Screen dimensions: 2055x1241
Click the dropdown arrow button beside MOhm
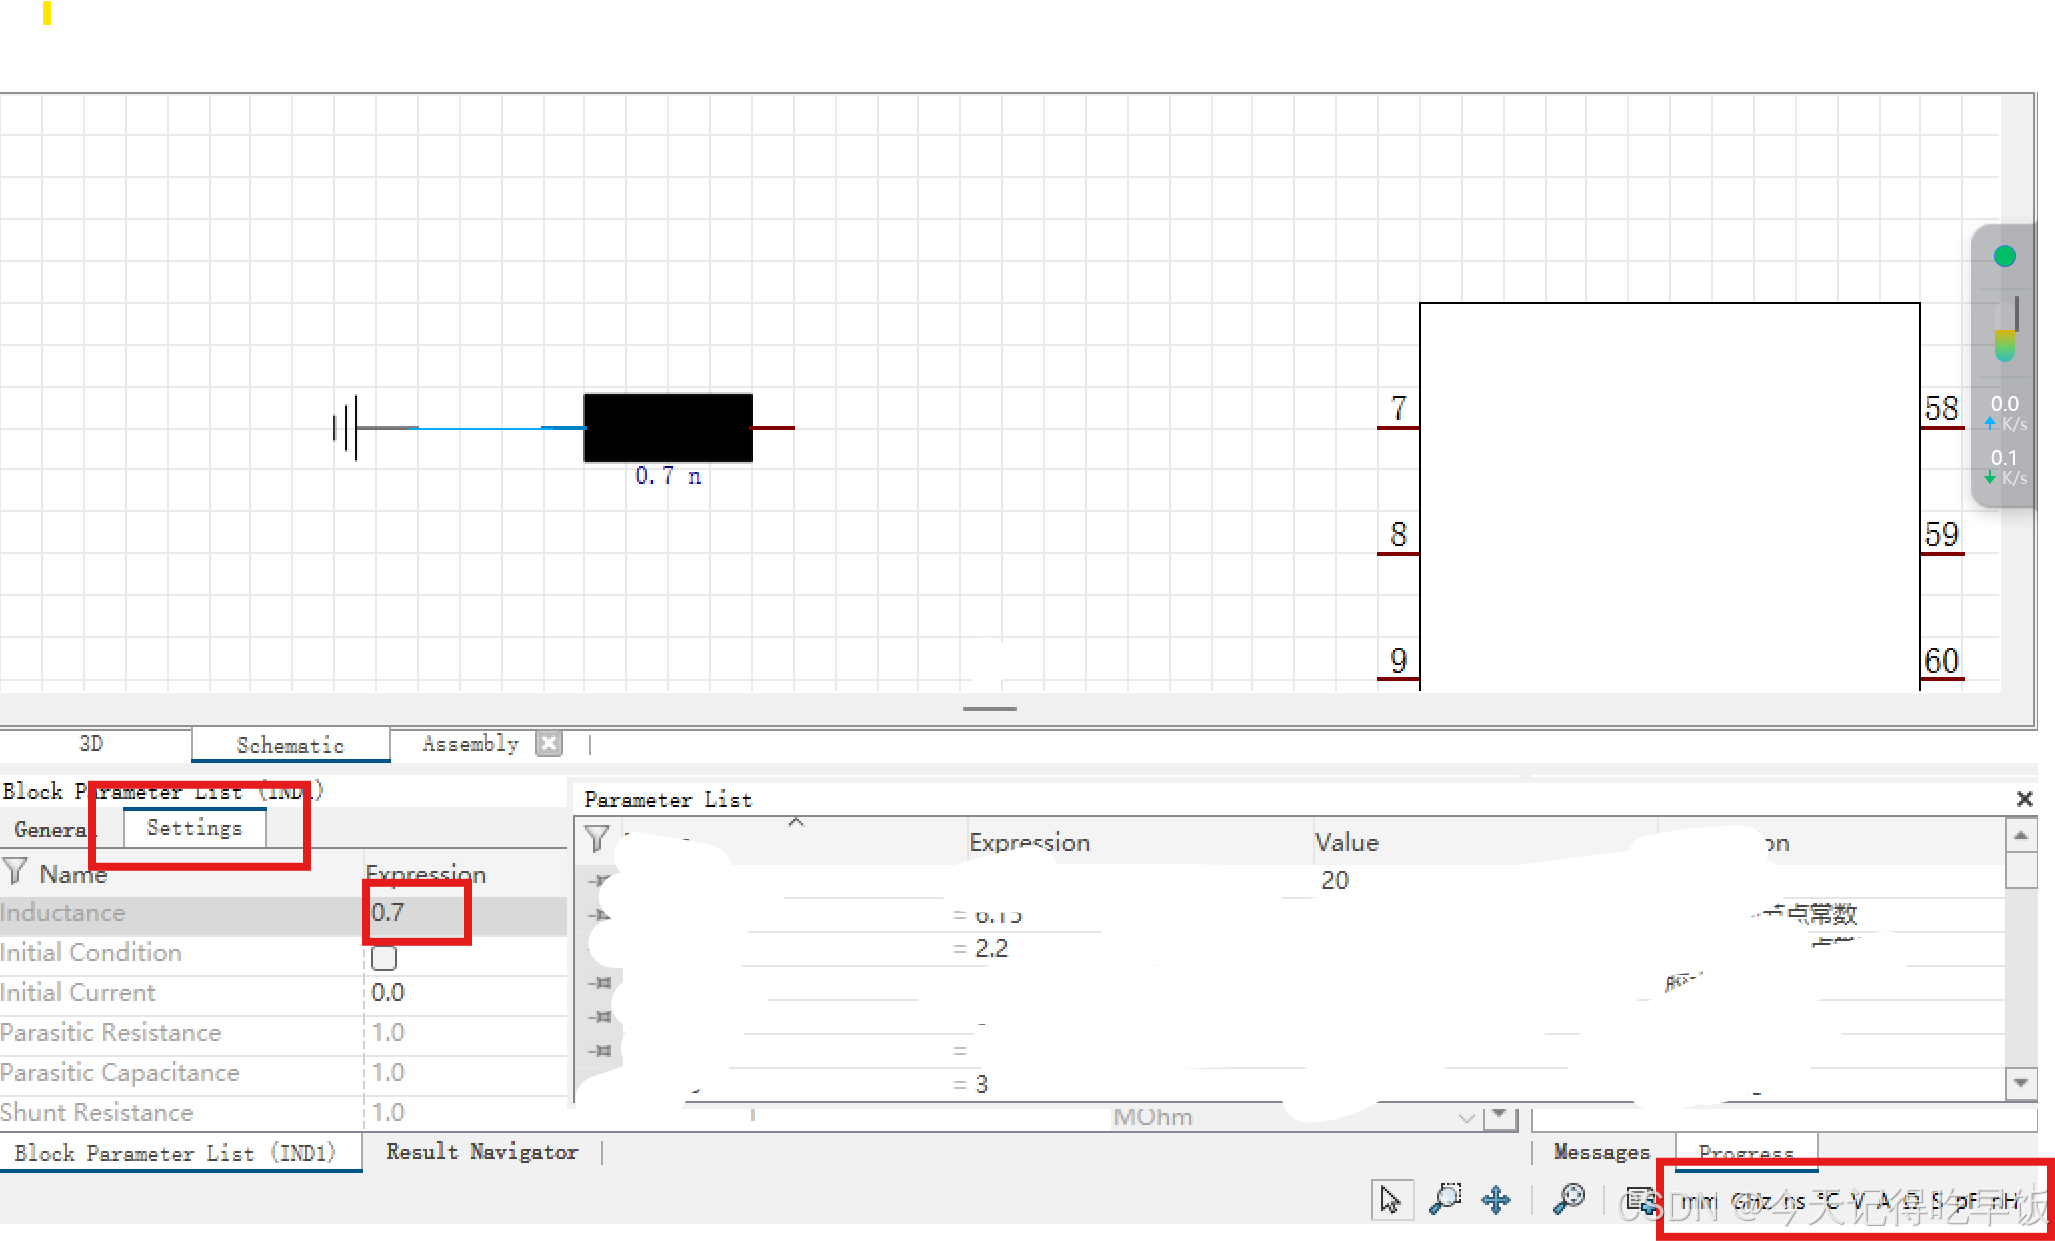point(1499,1115)
